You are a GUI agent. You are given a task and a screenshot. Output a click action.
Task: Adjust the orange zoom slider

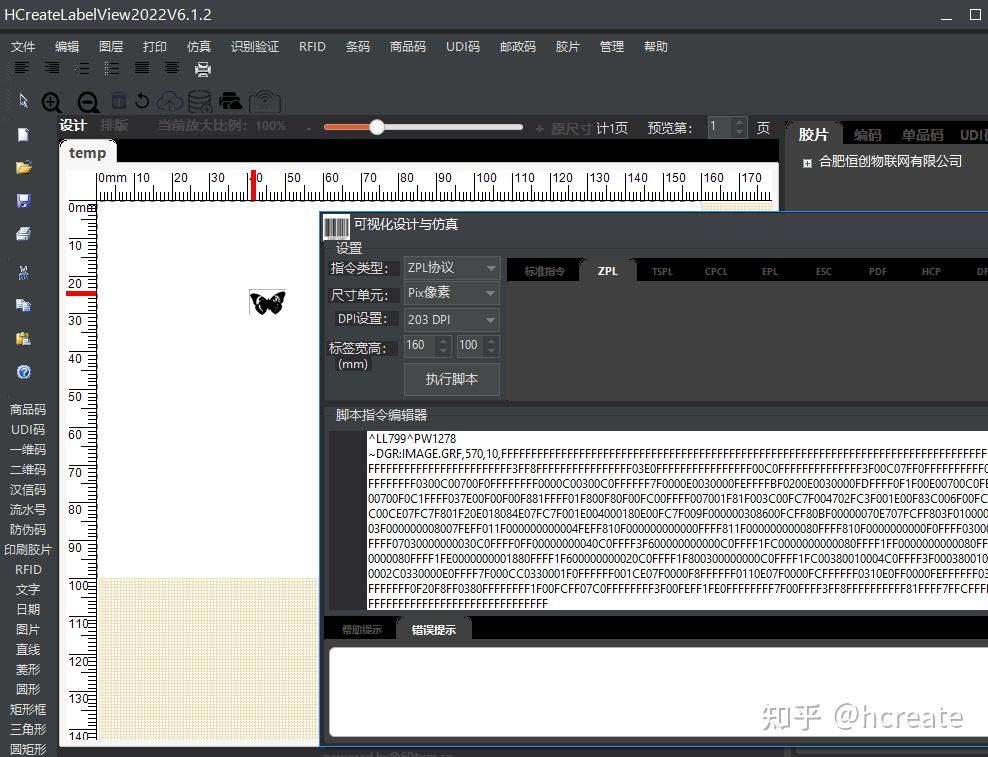(376, 127)
